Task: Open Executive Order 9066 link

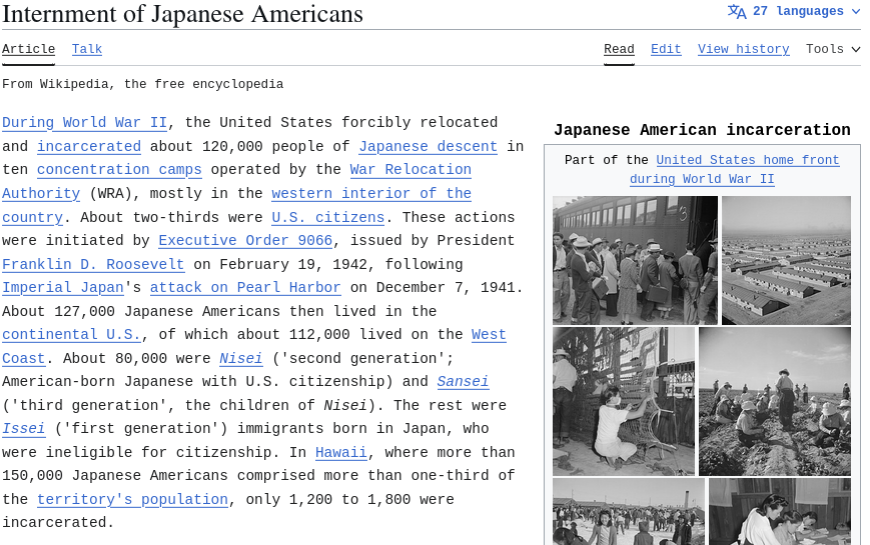Action: click(245, 240)
